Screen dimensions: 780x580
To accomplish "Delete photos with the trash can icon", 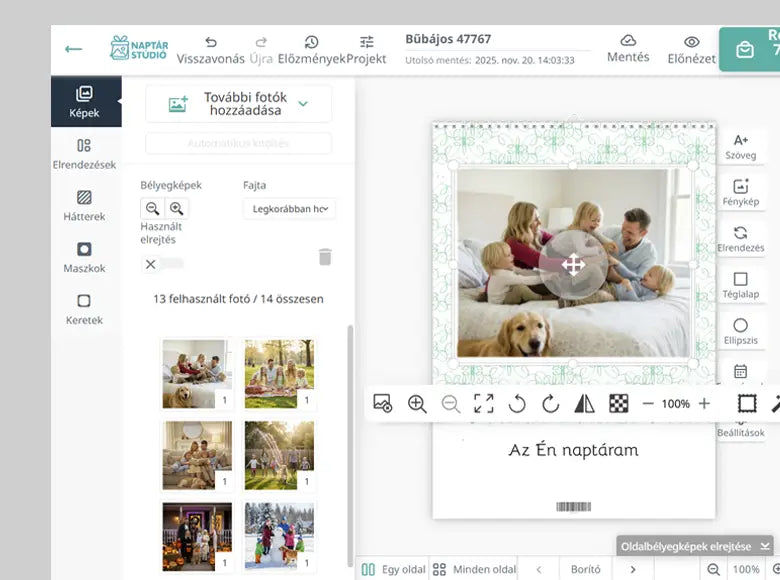I will (325, 257).
